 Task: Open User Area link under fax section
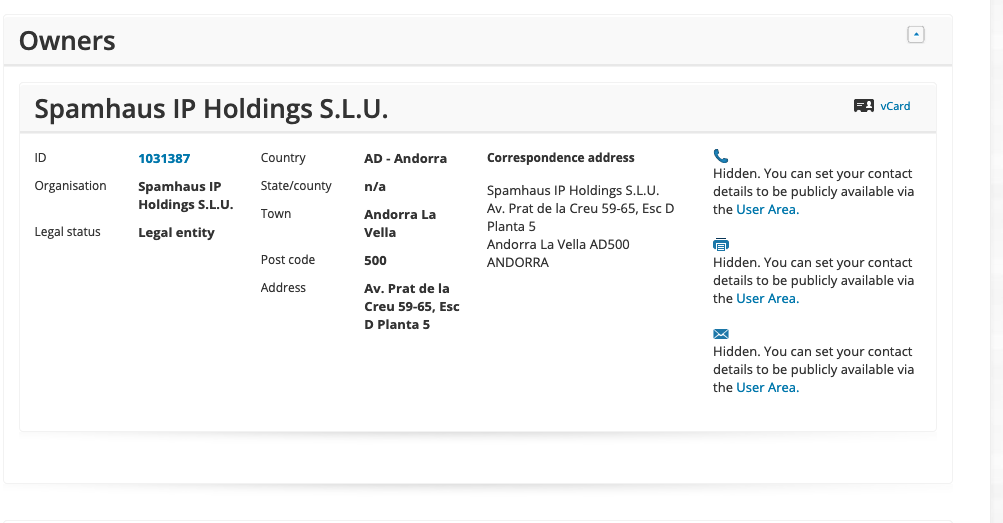click(768, 299)
